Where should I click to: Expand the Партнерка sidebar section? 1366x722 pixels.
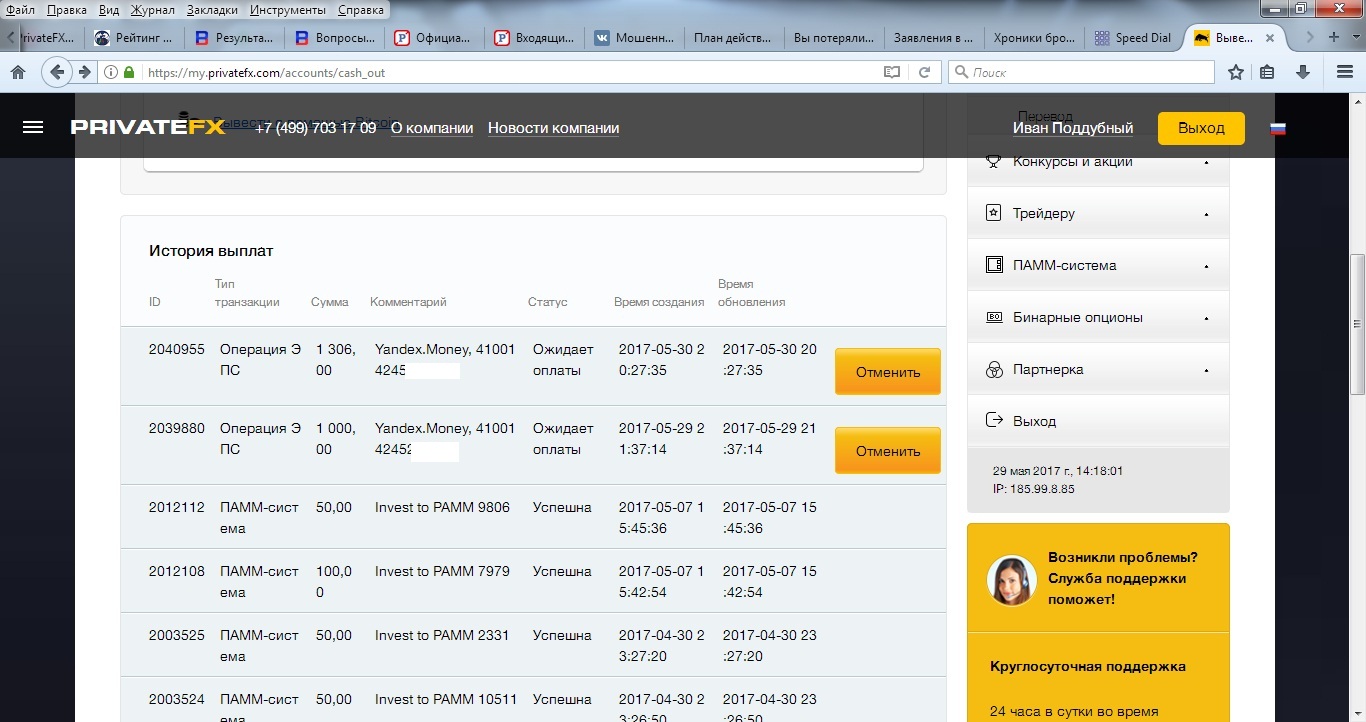coord(1097,369)
